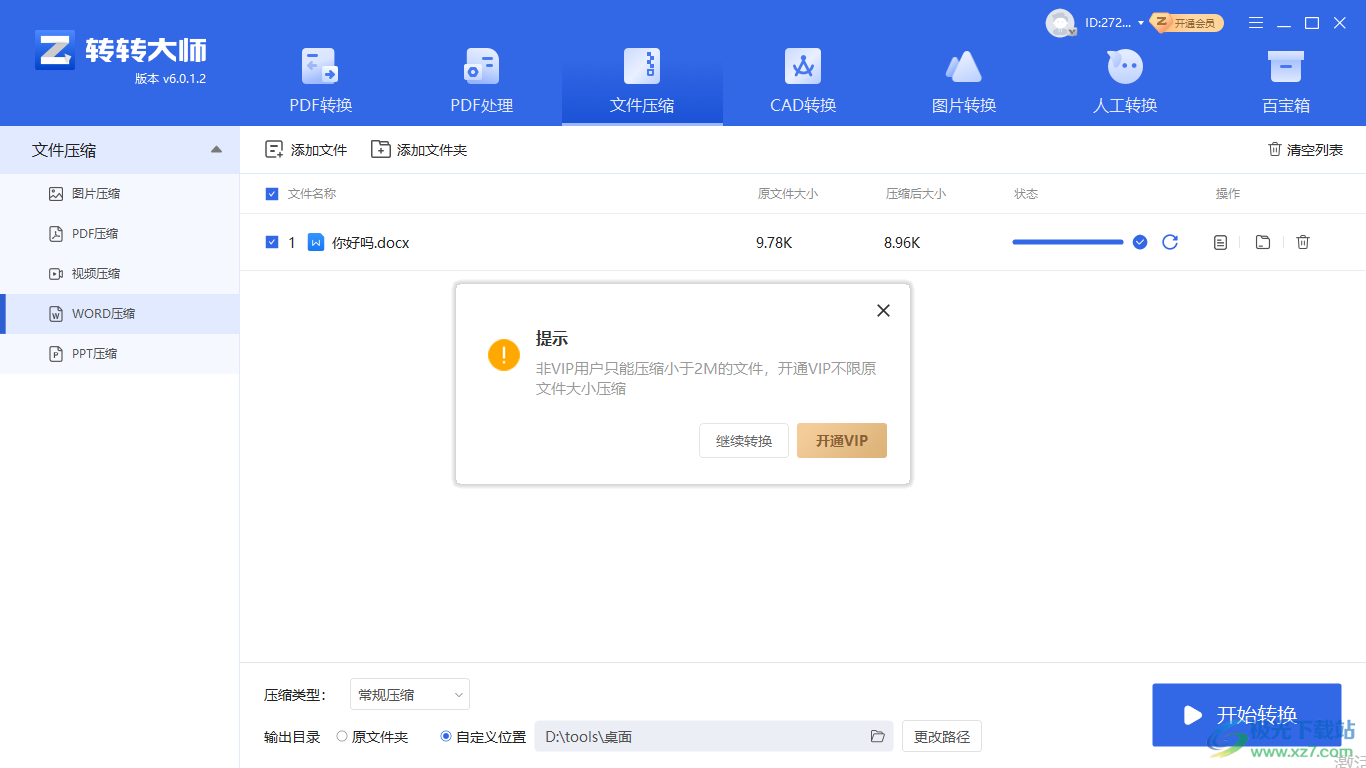Choose the 自定义位置 output option

[483, 737]
